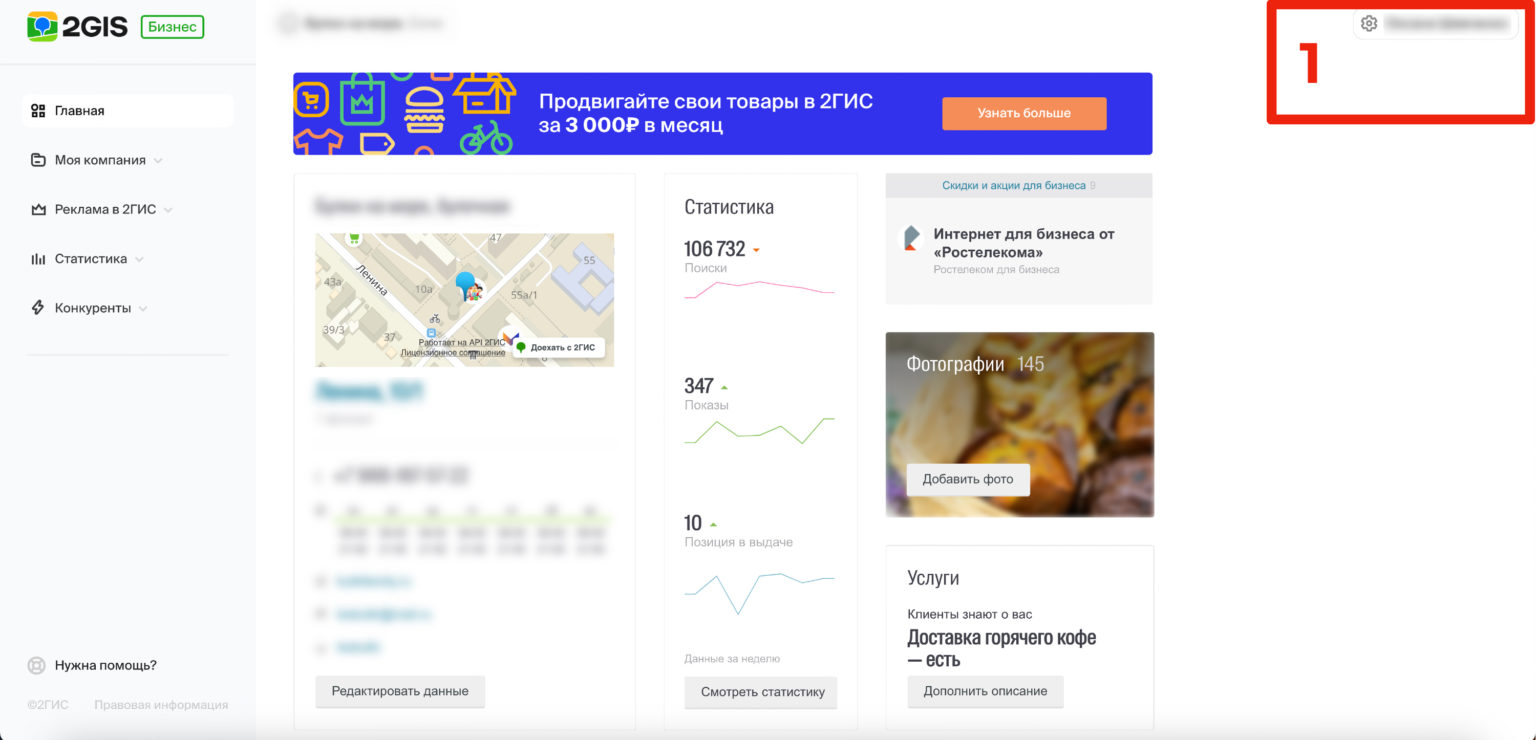Viewport: 1536px width, 740px height.
Task: Click the Моя компания folder icon
Action: pos(38,160)
